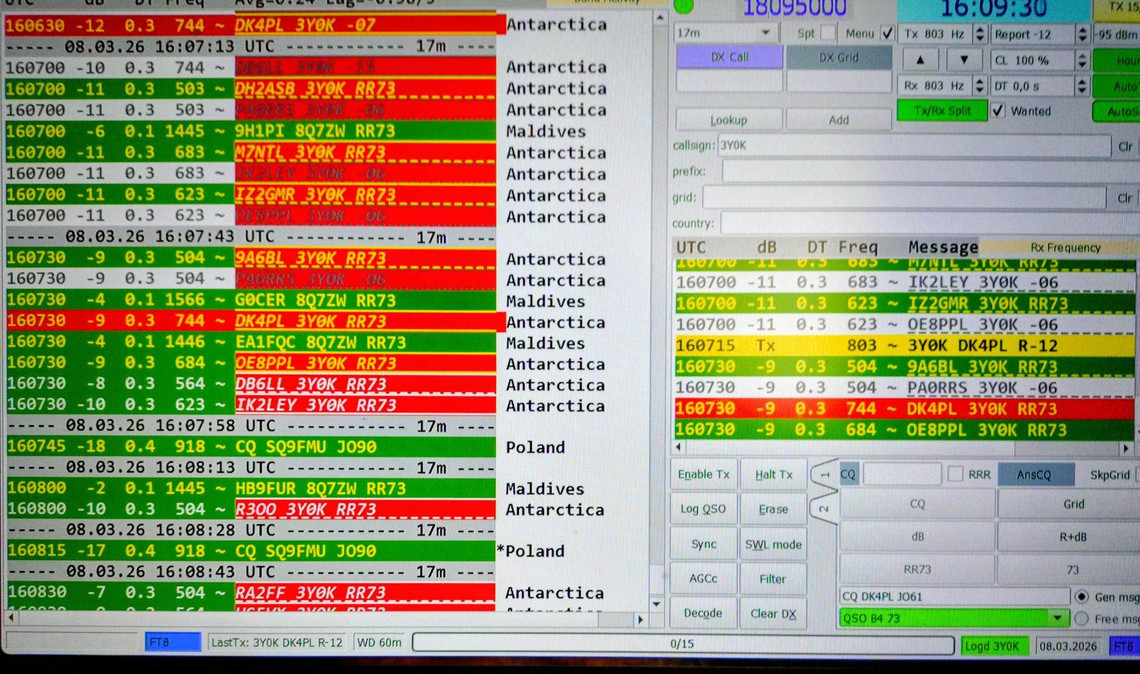1140x674 pixels.
Task: Select the Free msg radio button
Action: (1081, 619)
